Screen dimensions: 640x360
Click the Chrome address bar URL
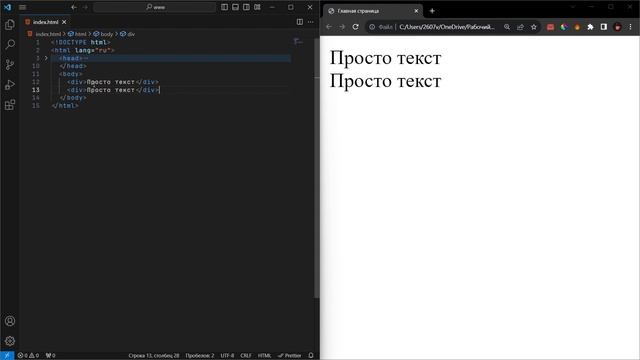pyautogui.click(x=447, y=27)
